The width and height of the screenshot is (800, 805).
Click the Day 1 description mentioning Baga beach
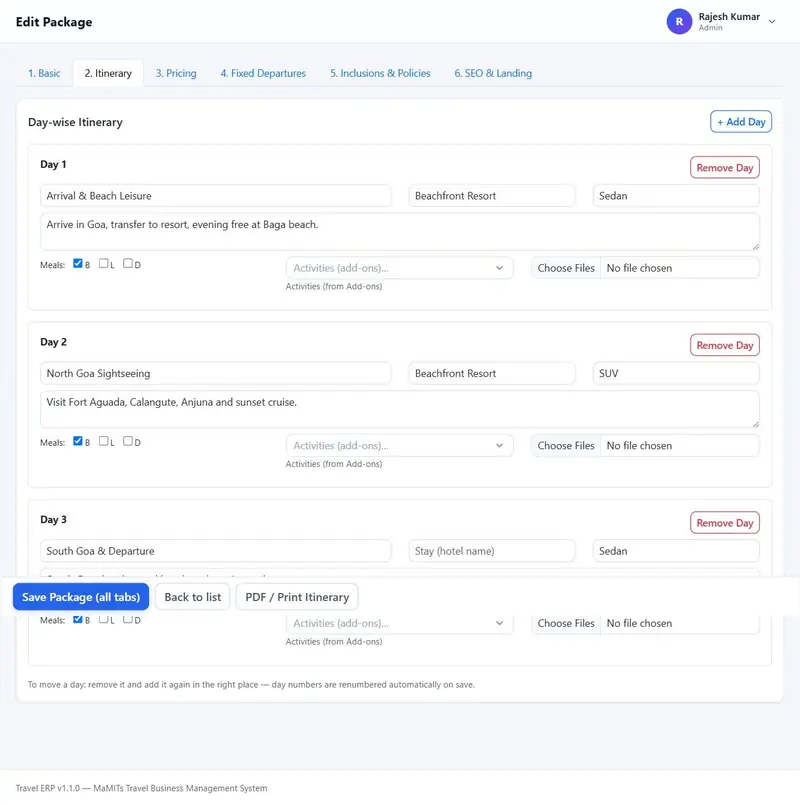point(399,232)
